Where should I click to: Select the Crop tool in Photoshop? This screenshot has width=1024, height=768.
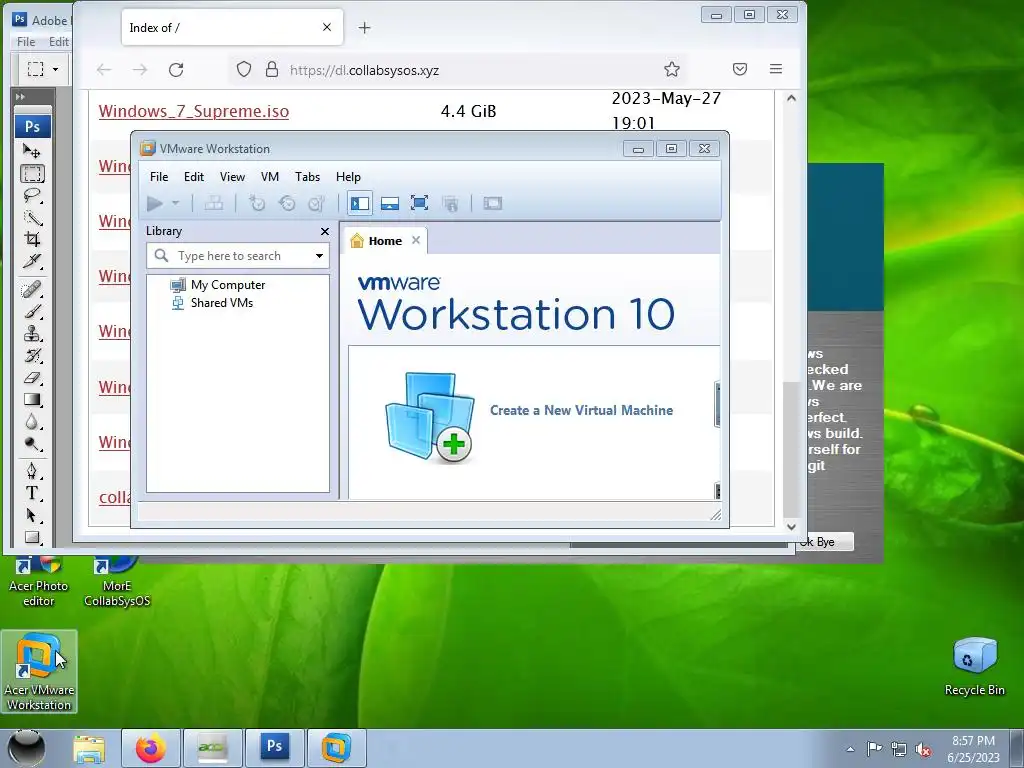tap(32, 239)
